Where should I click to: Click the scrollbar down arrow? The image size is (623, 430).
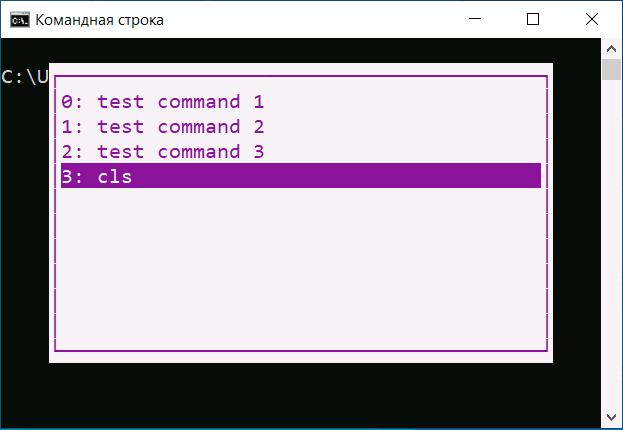coord(611,417)
